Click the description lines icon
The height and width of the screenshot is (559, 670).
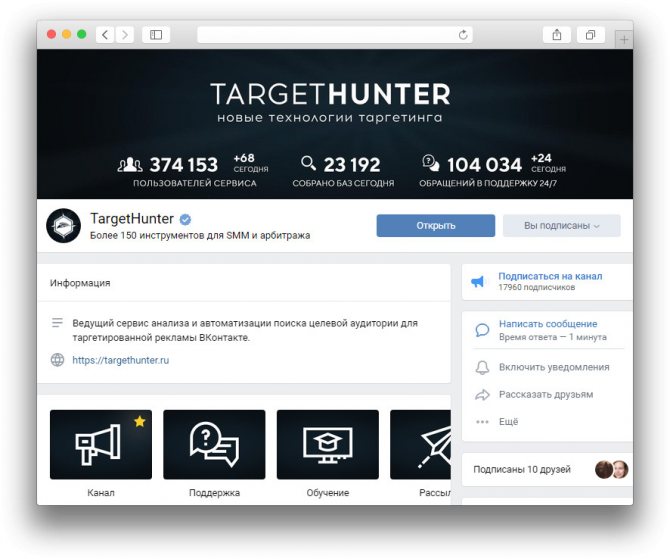click(x=57, y=323)
